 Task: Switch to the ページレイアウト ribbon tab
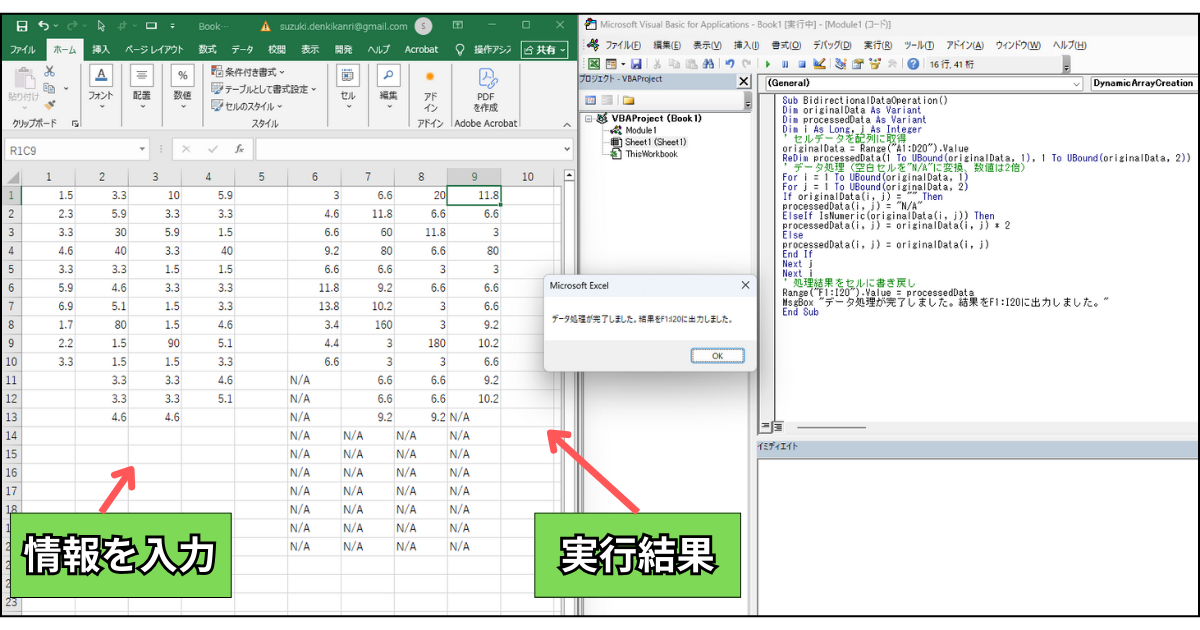(x=154, y=49)
